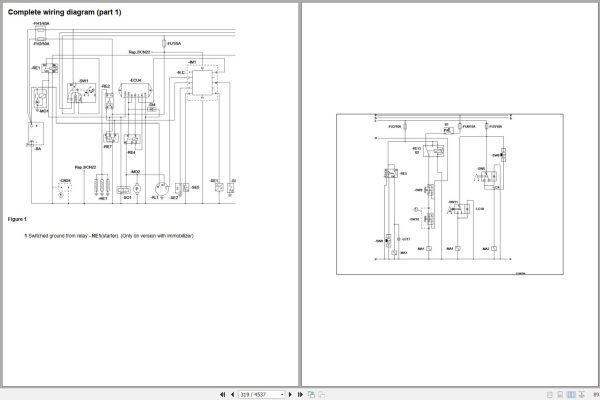Select two-page side-by-side view
The width and height of the screenshot is (600, 400).
pyautogui.click(x=571, y=394)
